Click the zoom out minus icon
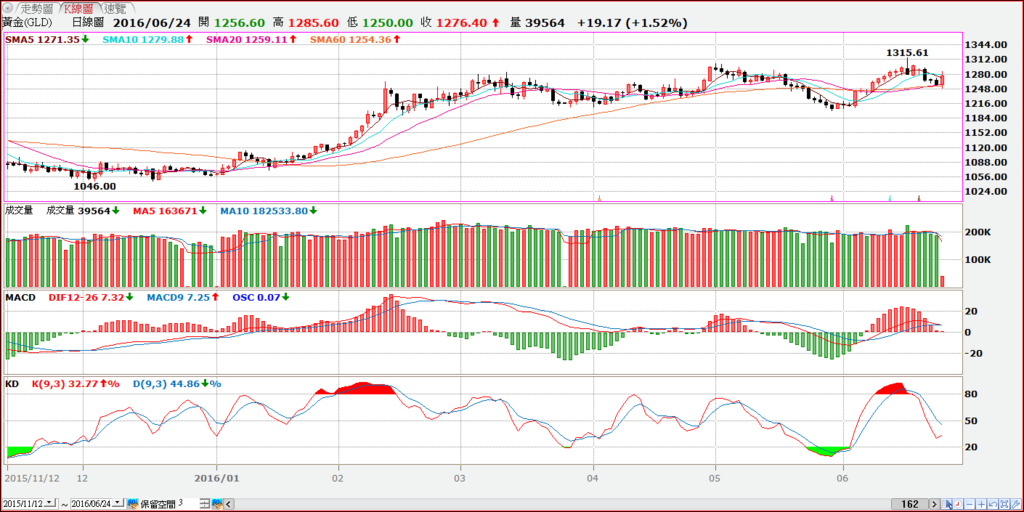 coord(970,504)
